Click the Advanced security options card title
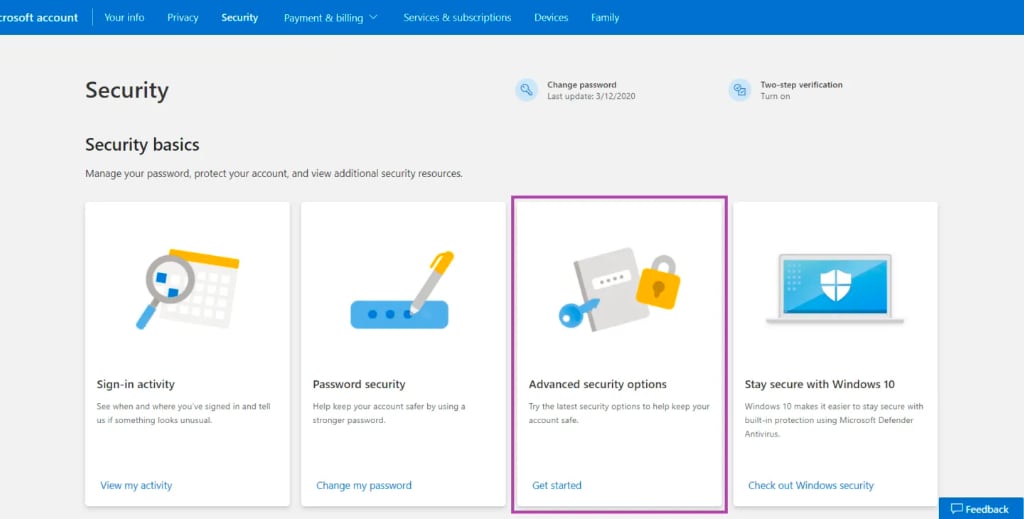The image size is (1024, 519). pos(598,384)
